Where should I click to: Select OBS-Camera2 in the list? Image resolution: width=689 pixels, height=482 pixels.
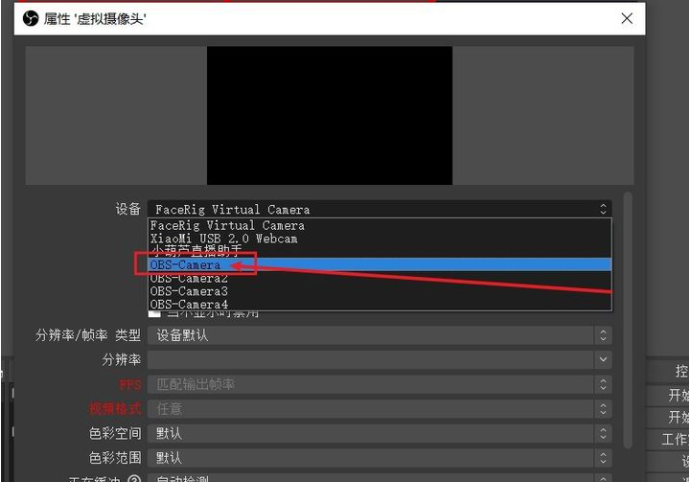click(188, 278)
